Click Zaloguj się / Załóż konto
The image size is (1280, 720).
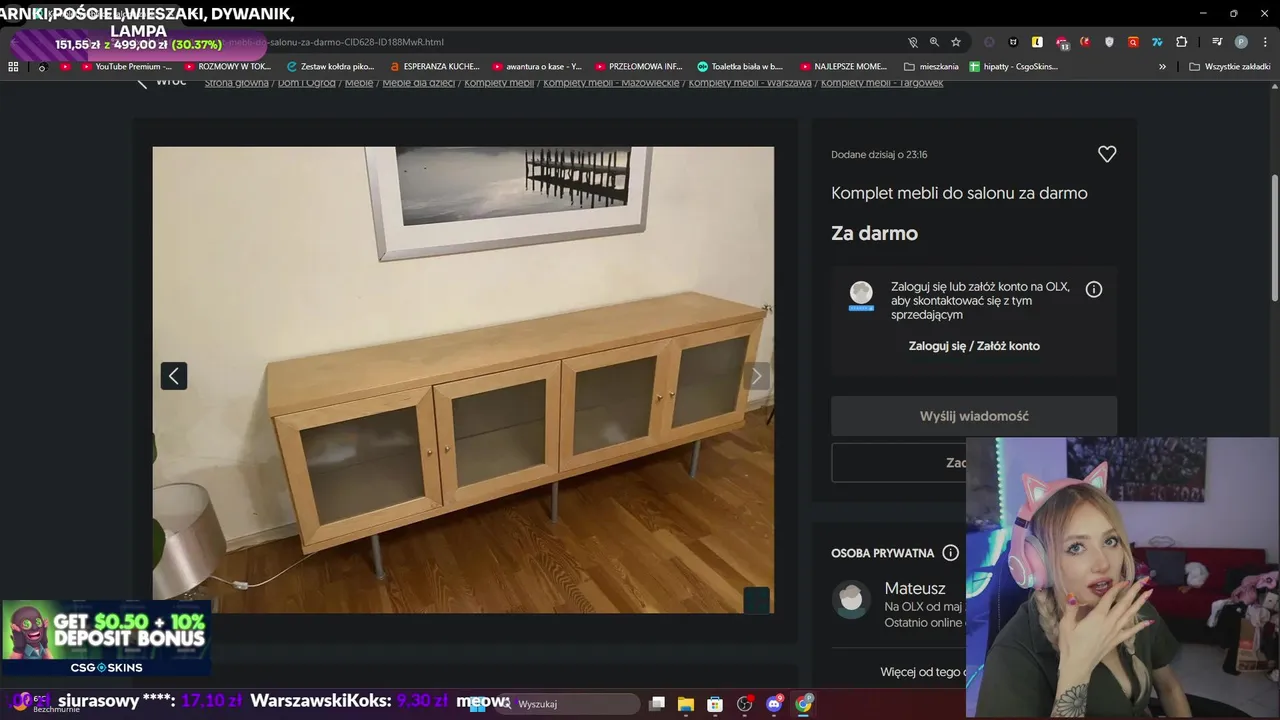974,346
